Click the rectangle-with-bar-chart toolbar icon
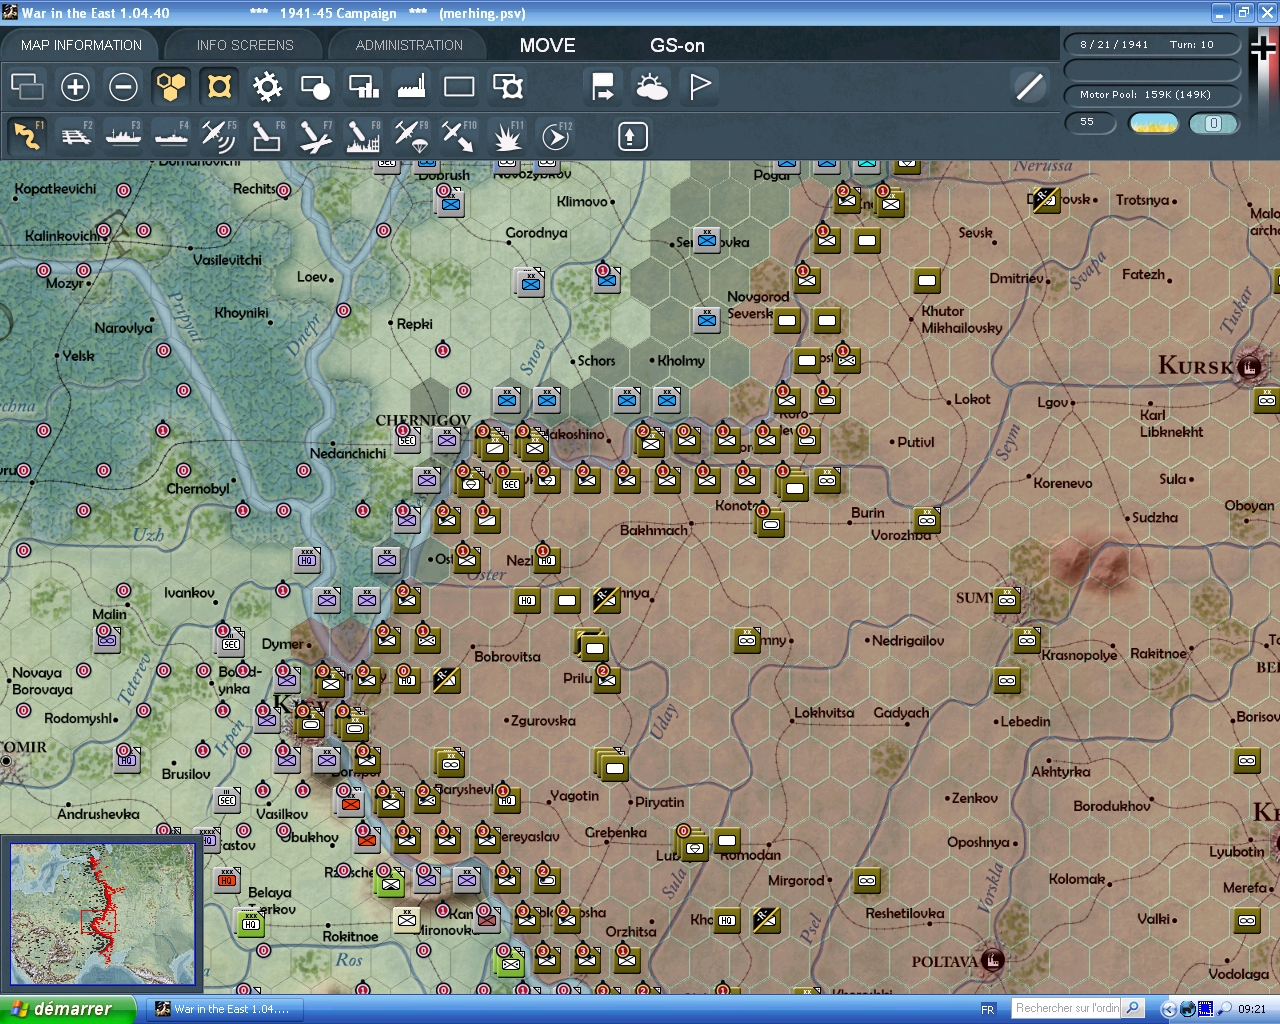This screenshot has width=1280, height=1024. (363, 87)
